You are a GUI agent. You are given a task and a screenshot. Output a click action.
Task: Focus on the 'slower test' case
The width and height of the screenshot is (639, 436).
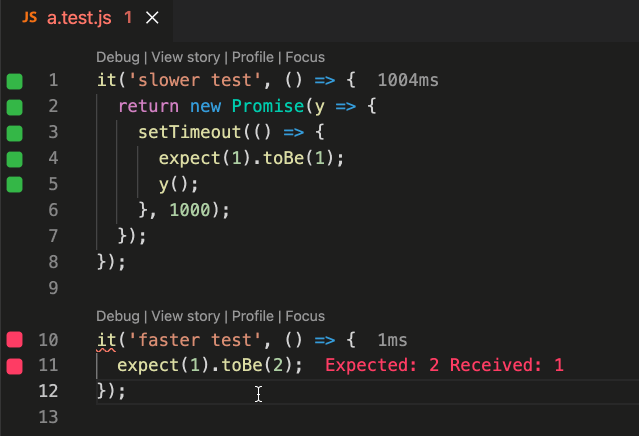[x=305, y=58]
